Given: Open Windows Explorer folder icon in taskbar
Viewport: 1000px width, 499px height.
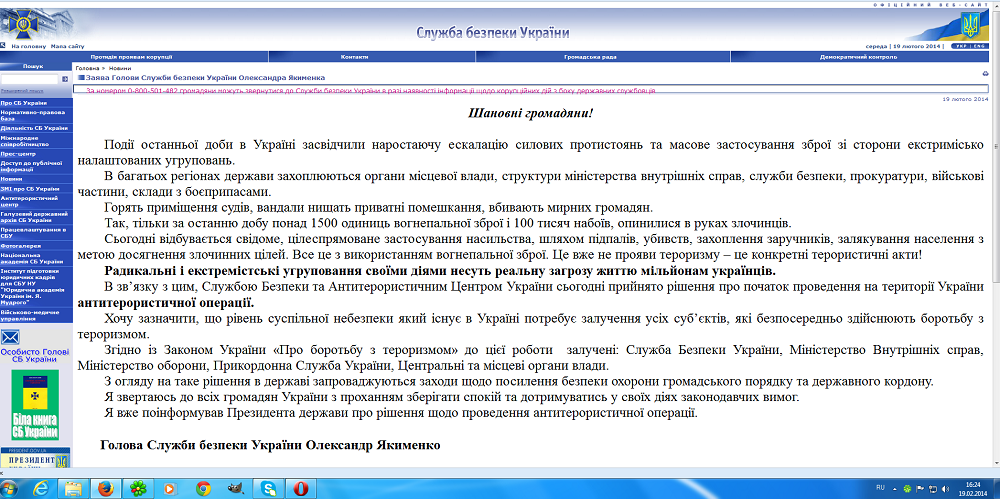Looking at the screenshot, I should 73,488.
